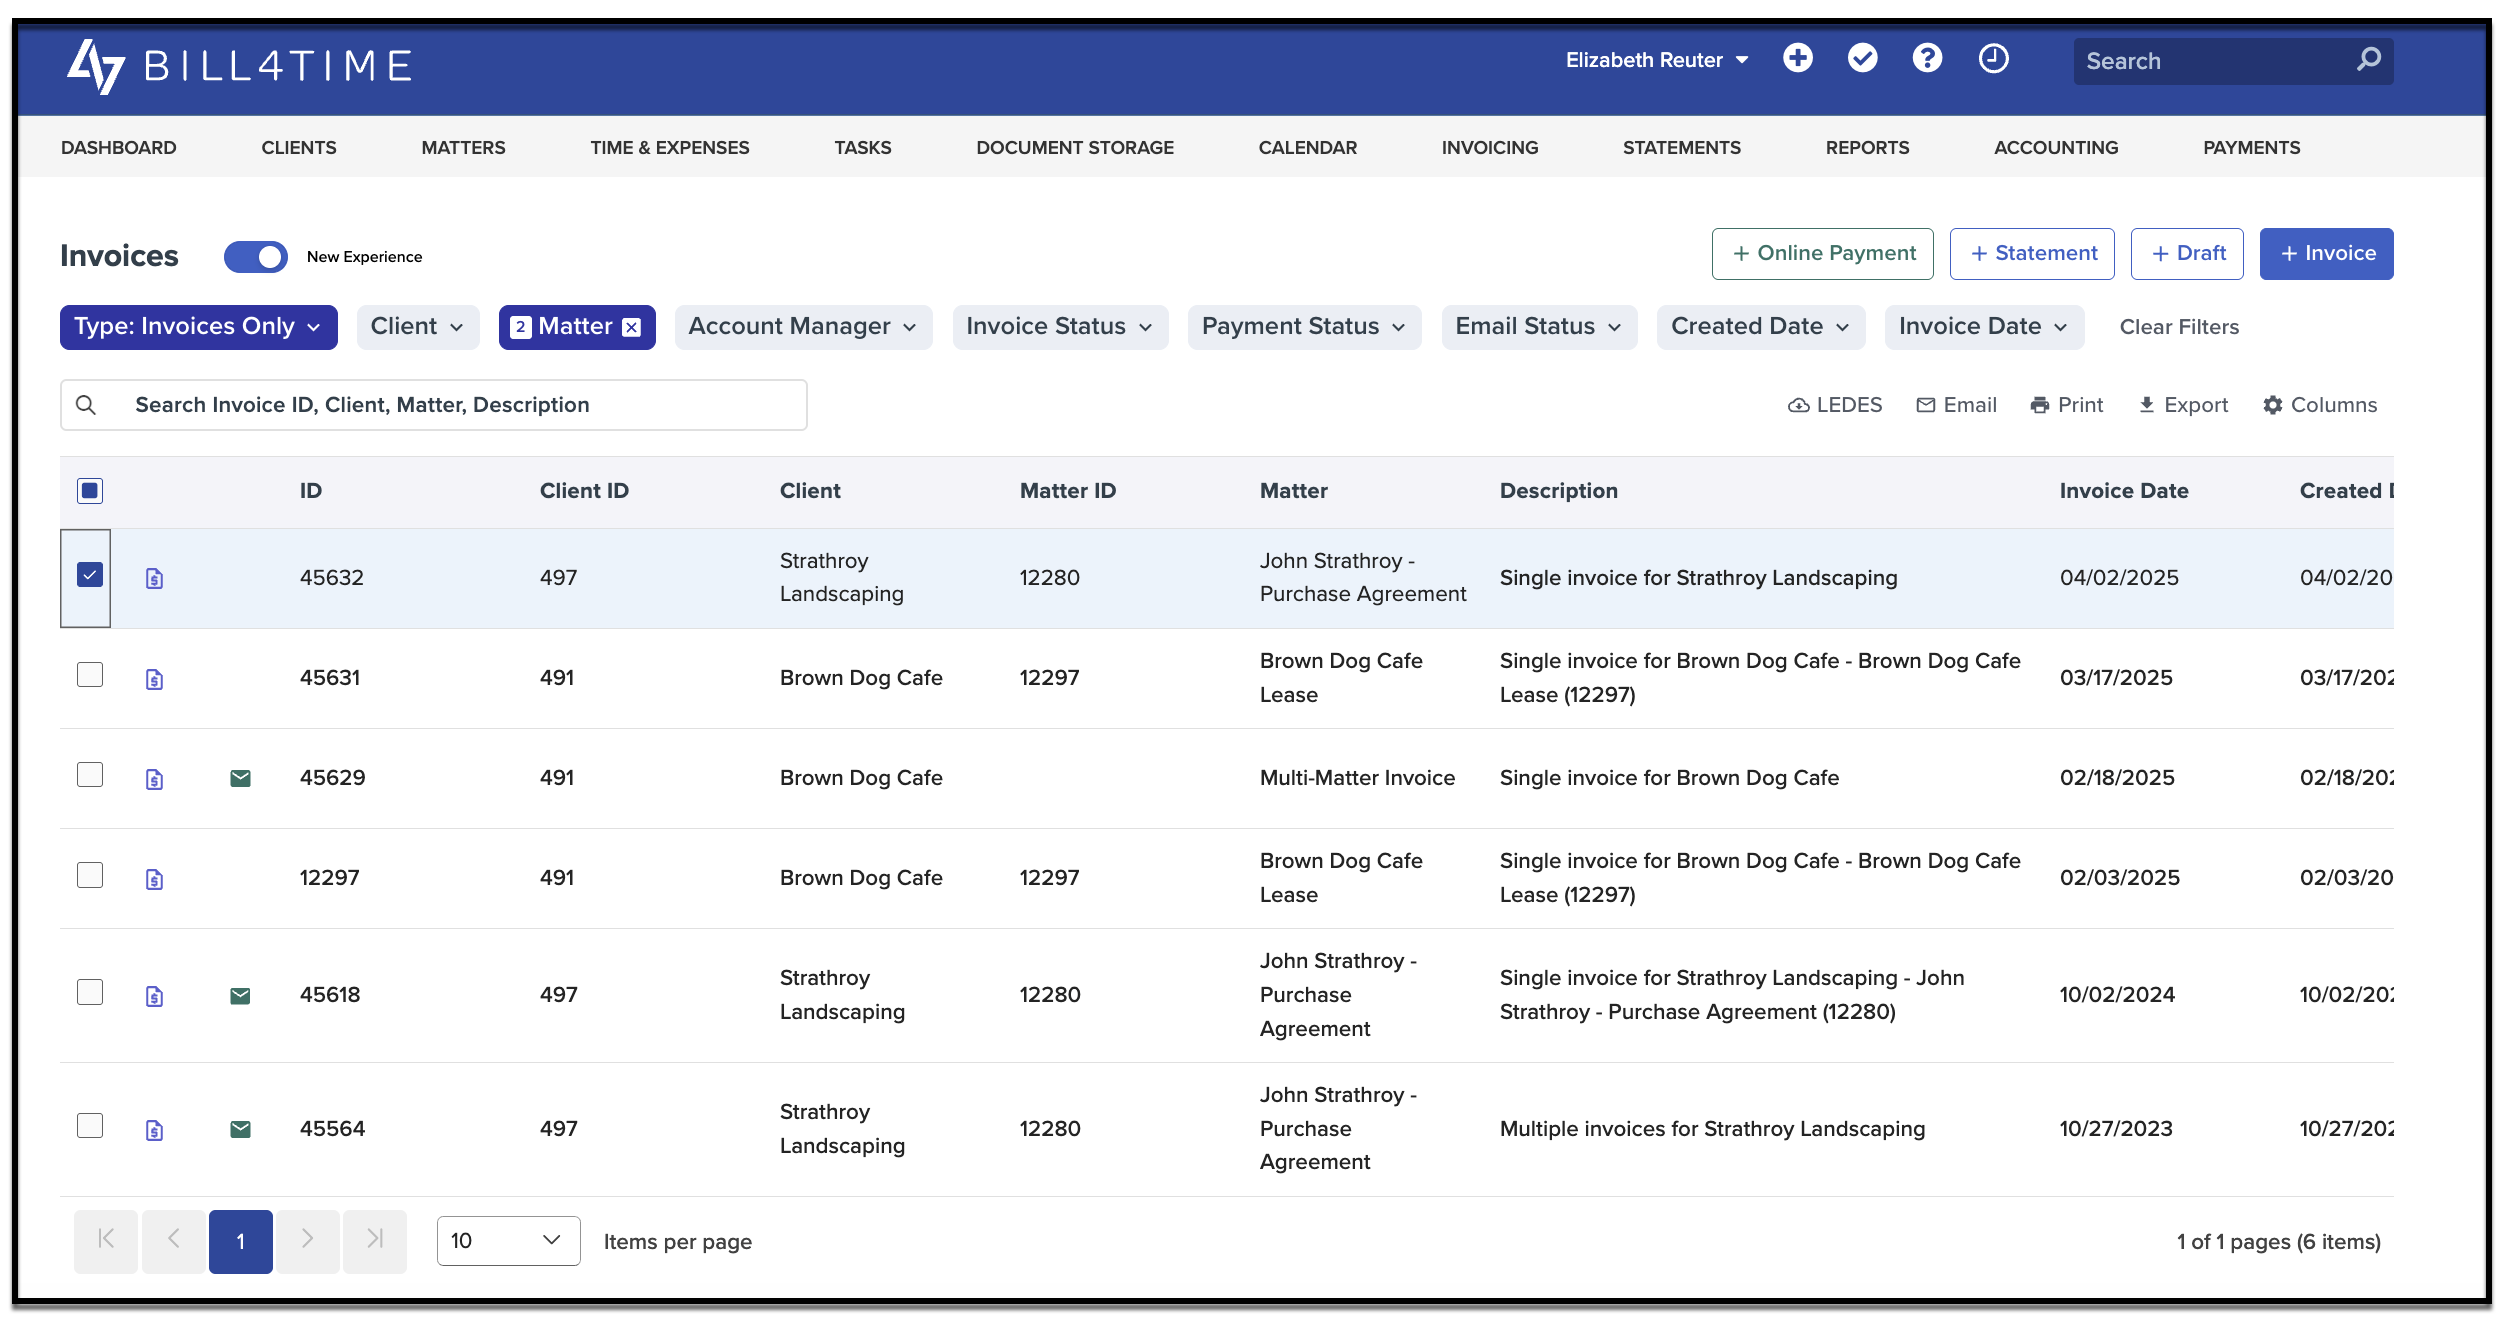Click the email sent envelope for invoice 45618
This screenshot has width=2516, height=1330.
240,995
